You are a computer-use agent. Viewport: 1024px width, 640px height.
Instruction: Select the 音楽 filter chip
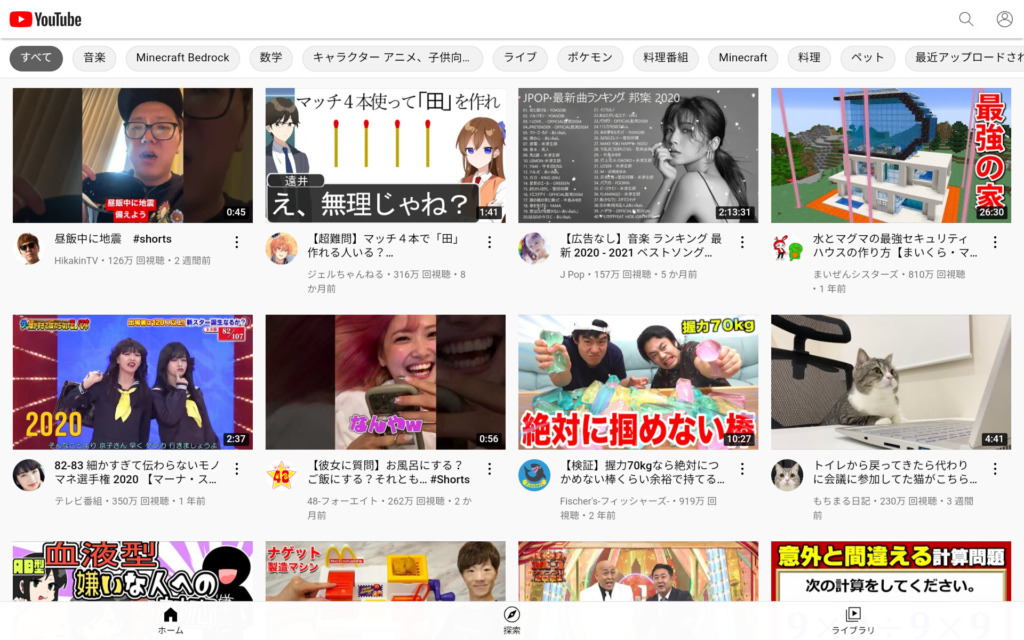click(x=94, y=57)
